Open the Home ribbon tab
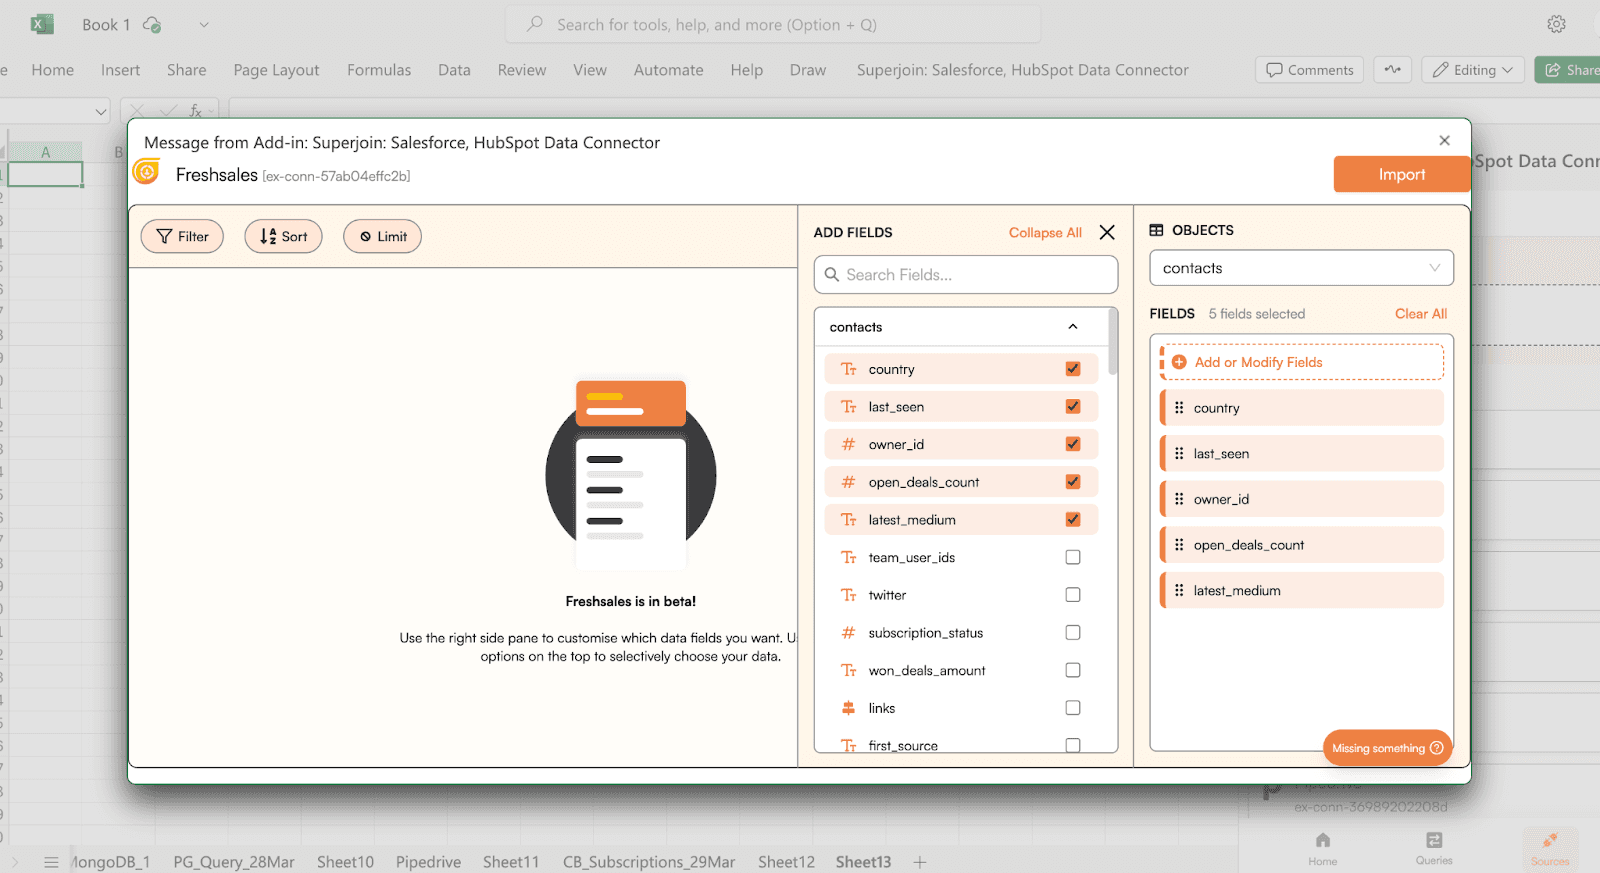Viewport: 1600px width, 873px height. coord(52,70)
